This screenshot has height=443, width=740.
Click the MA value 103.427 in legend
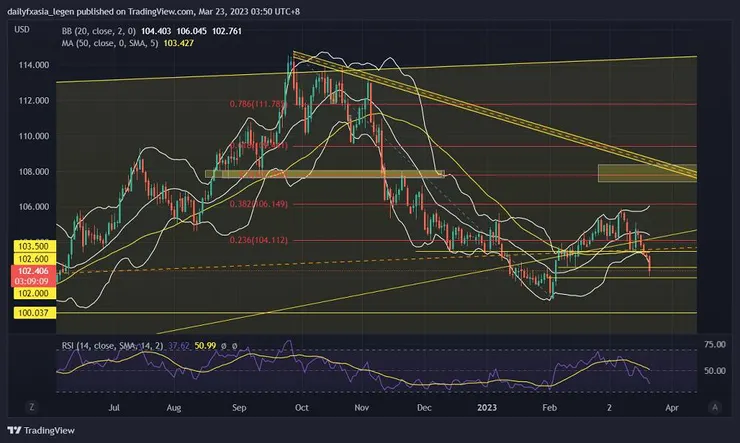178,43
